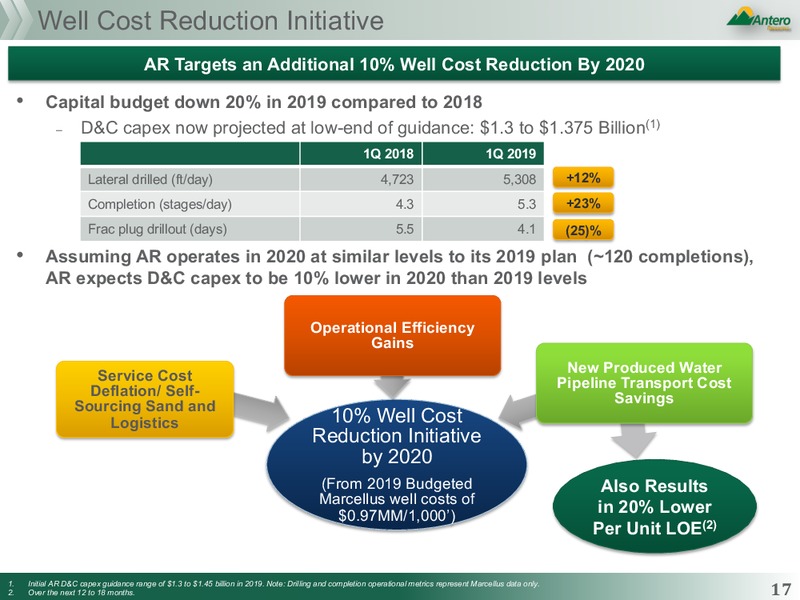Click the arrow from the Service Cost box
This screenshot has width=800, height=600.
[x=261, y=411]
